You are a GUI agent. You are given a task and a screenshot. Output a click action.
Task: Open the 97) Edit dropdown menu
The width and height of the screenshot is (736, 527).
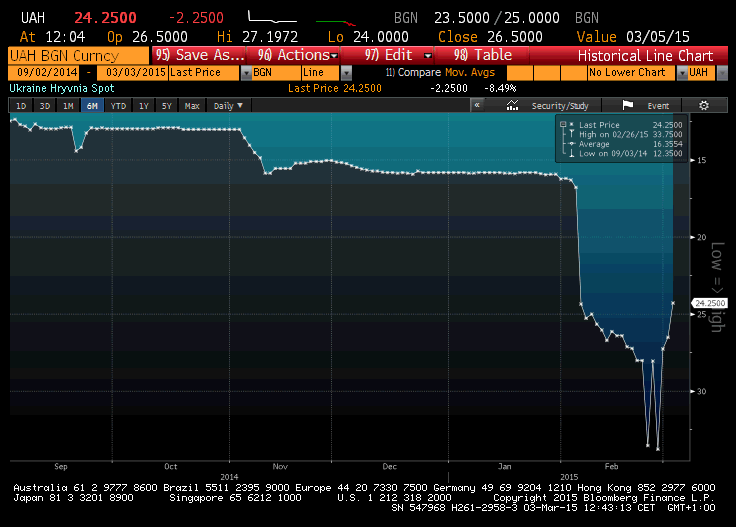(x=389, y=55)
